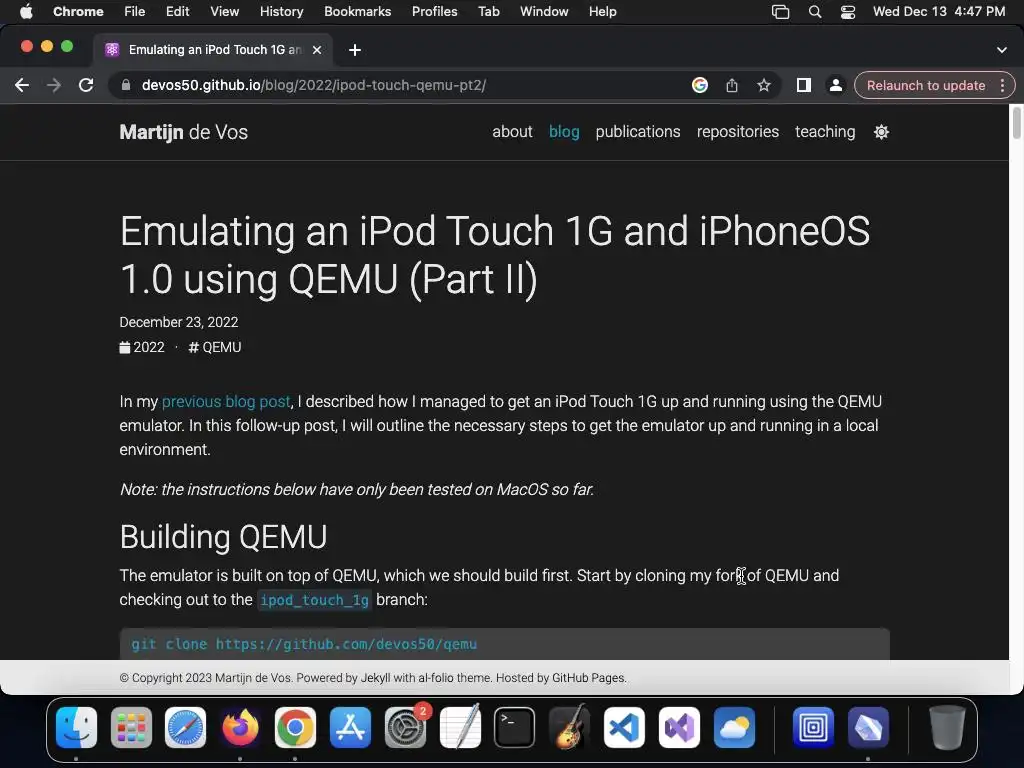Image resolution: width=1024 pixels, height=768 pixels.
Task: Open Chrome's three-dot menu
Action: click(x=1002, y=86)
